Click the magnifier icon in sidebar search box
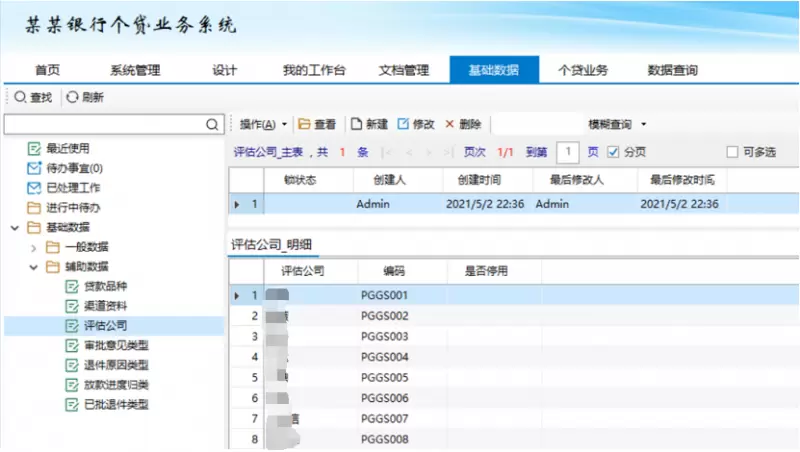This screenshot has width=800, height=452. 212,125
